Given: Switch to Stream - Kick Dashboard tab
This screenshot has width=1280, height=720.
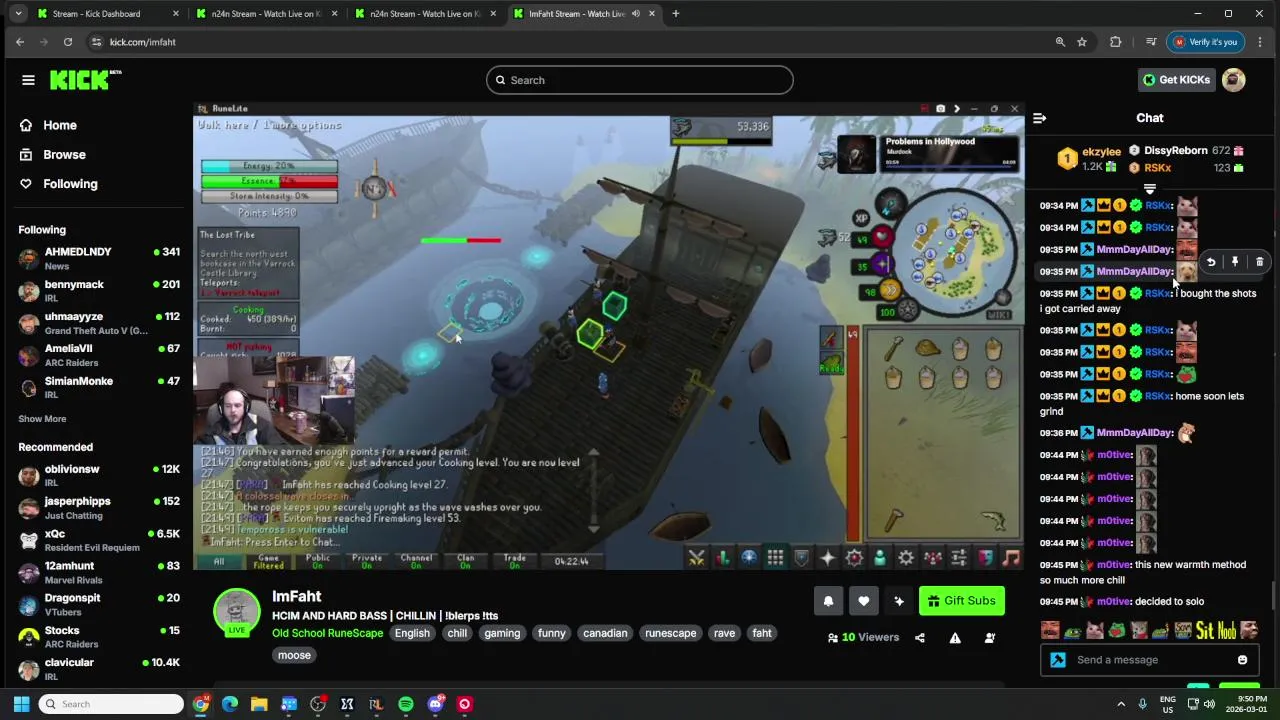Looking at the screenshot, I should tap(108, 14).
